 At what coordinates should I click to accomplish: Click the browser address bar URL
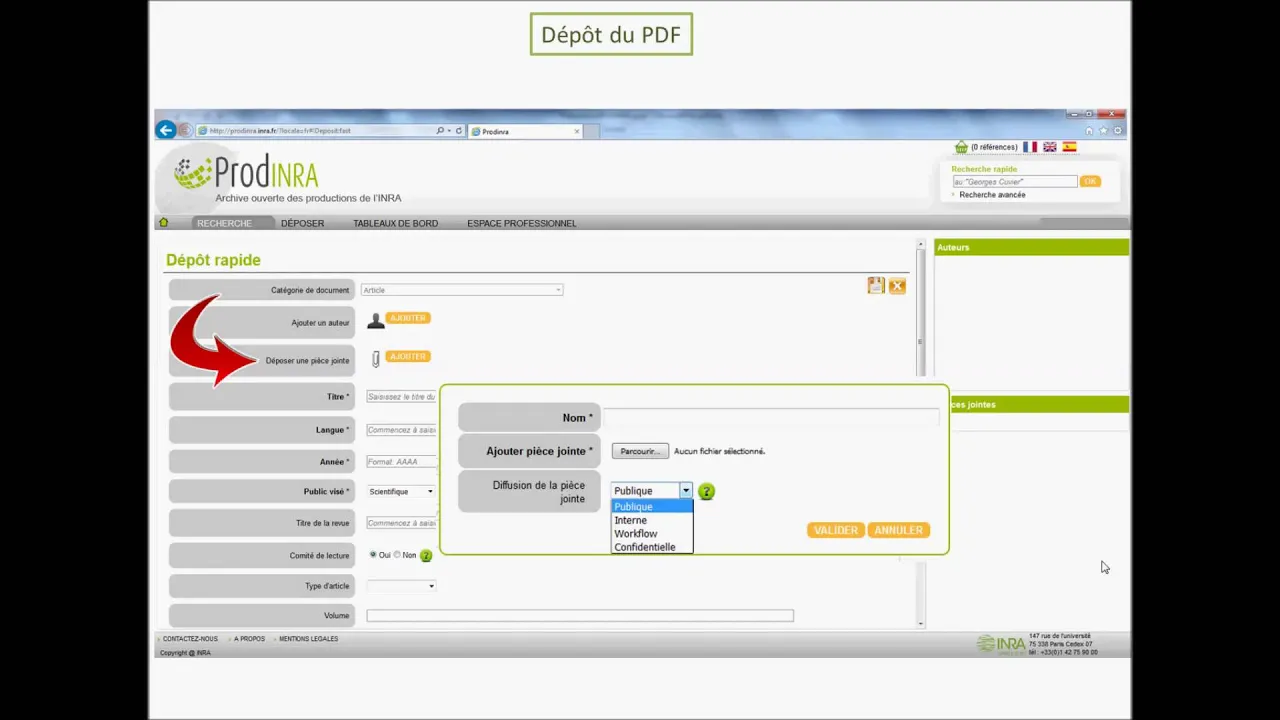click(x=315, y=131)
